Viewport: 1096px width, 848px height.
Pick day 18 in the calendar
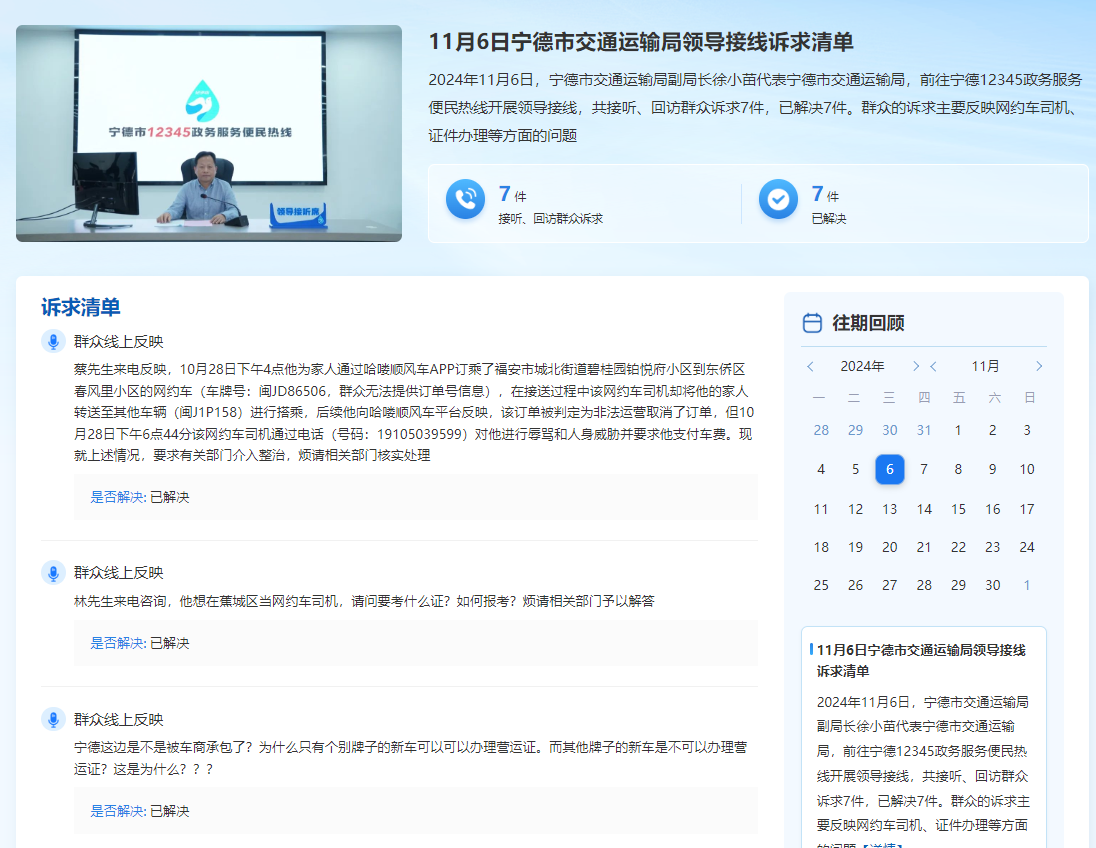821,547
